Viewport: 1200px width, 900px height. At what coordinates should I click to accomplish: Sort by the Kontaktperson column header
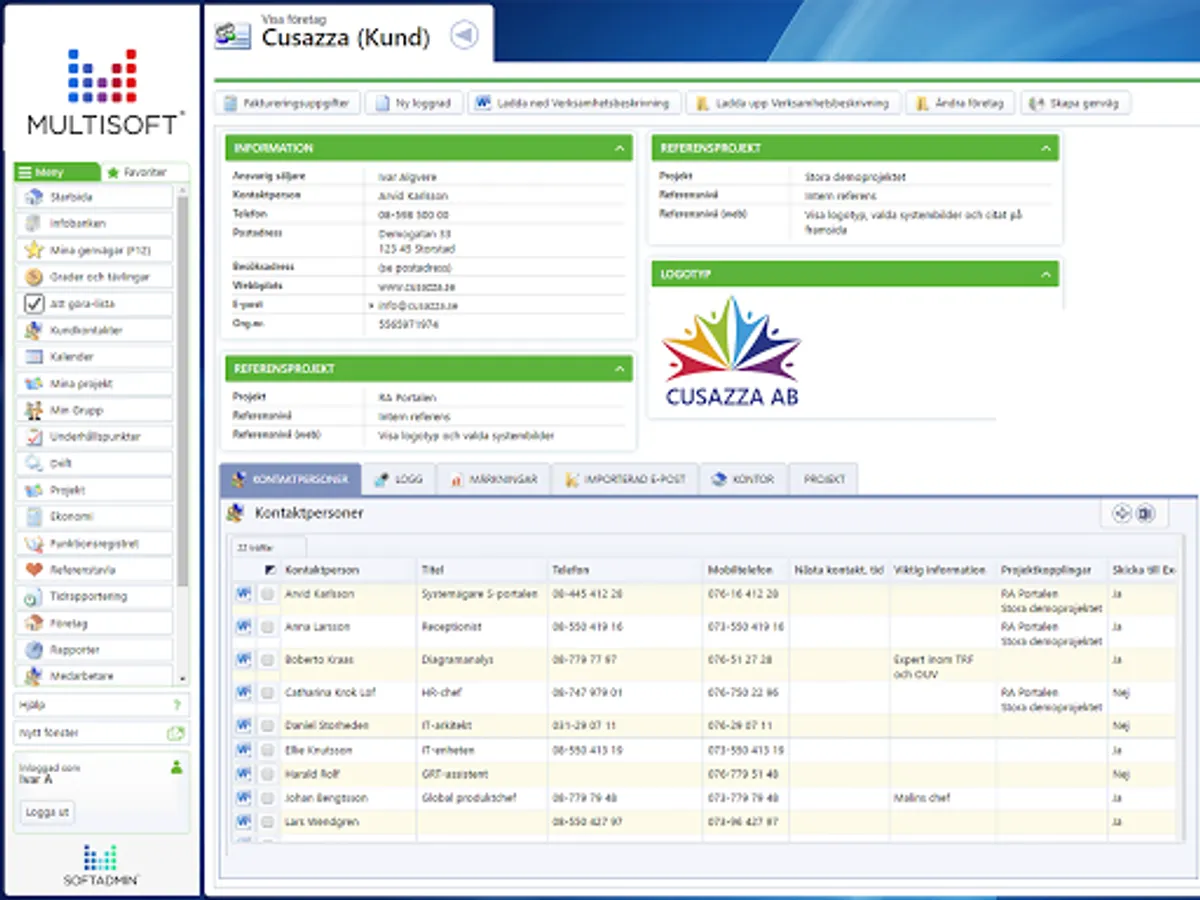click(322, 570)
